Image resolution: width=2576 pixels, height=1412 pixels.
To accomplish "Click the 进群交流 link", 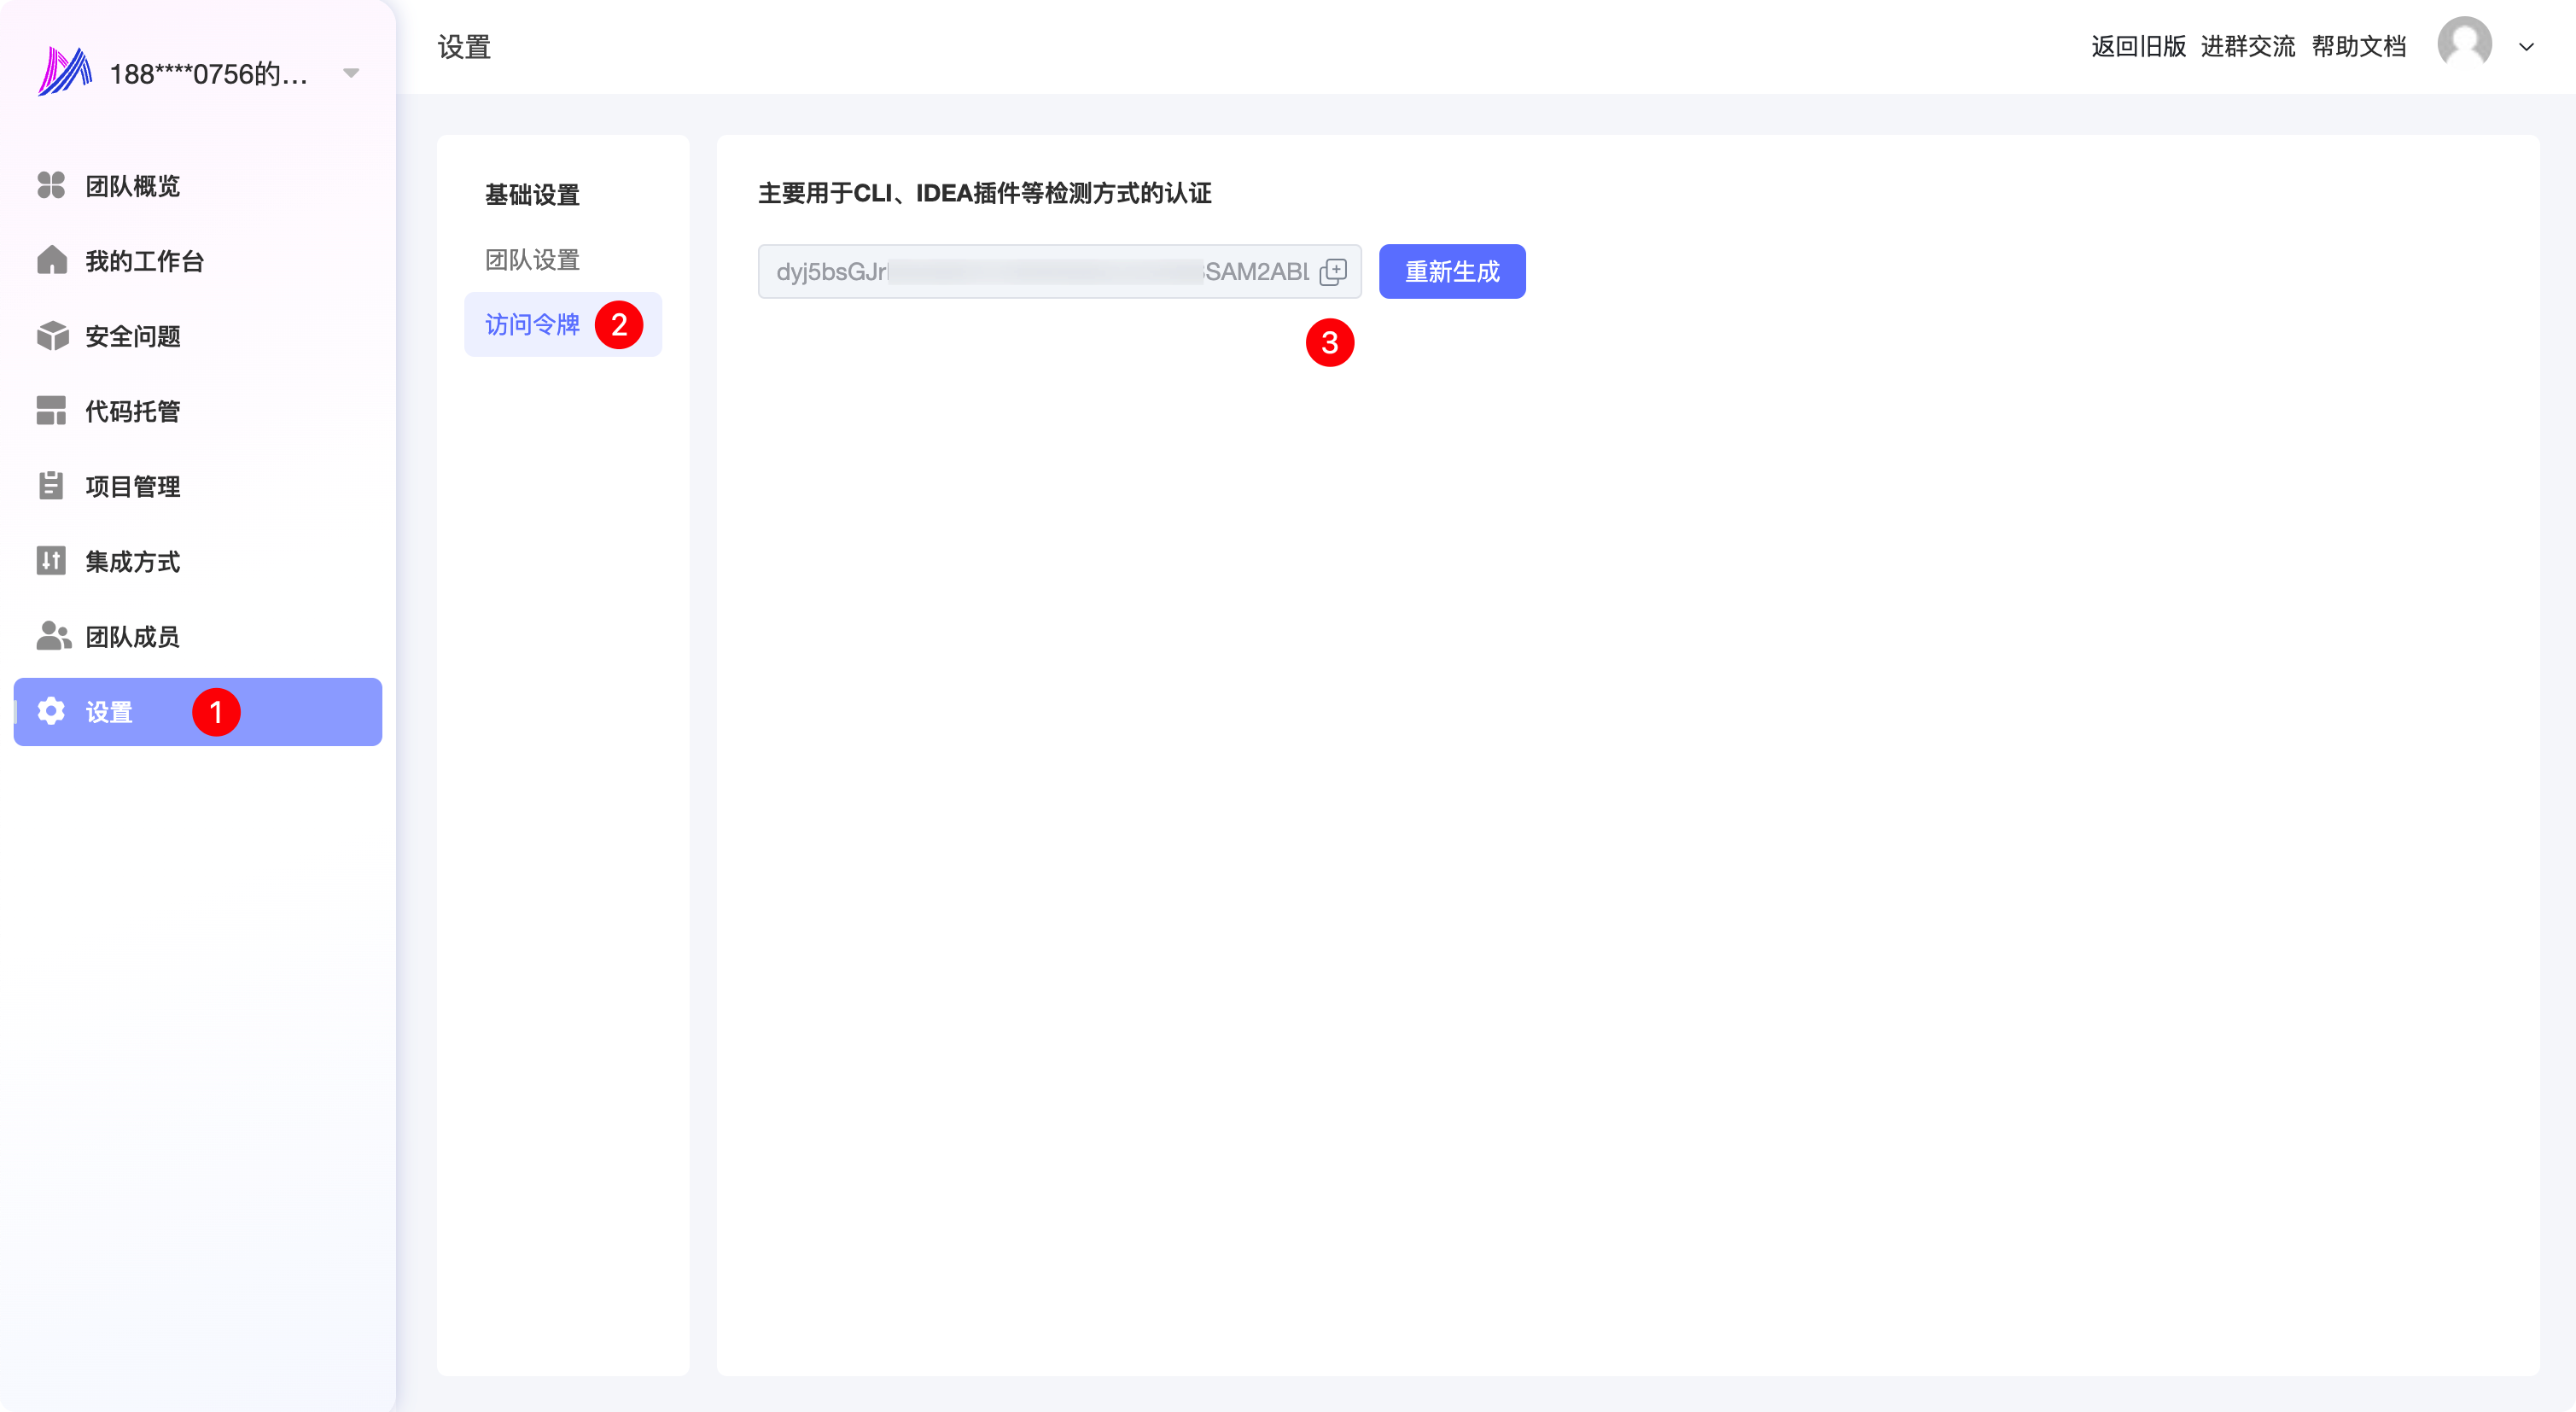I will pyautogui.click(x=2247, y=47).
